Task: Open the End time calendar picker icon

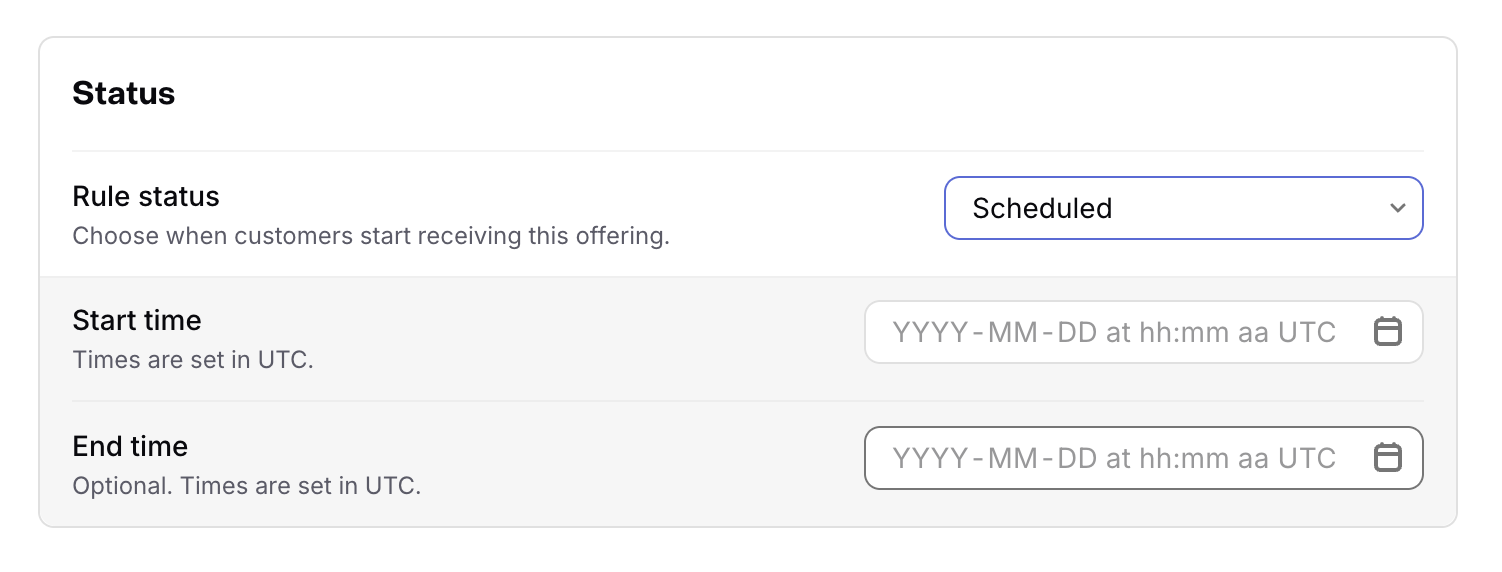Action: tap(1387, 458)
